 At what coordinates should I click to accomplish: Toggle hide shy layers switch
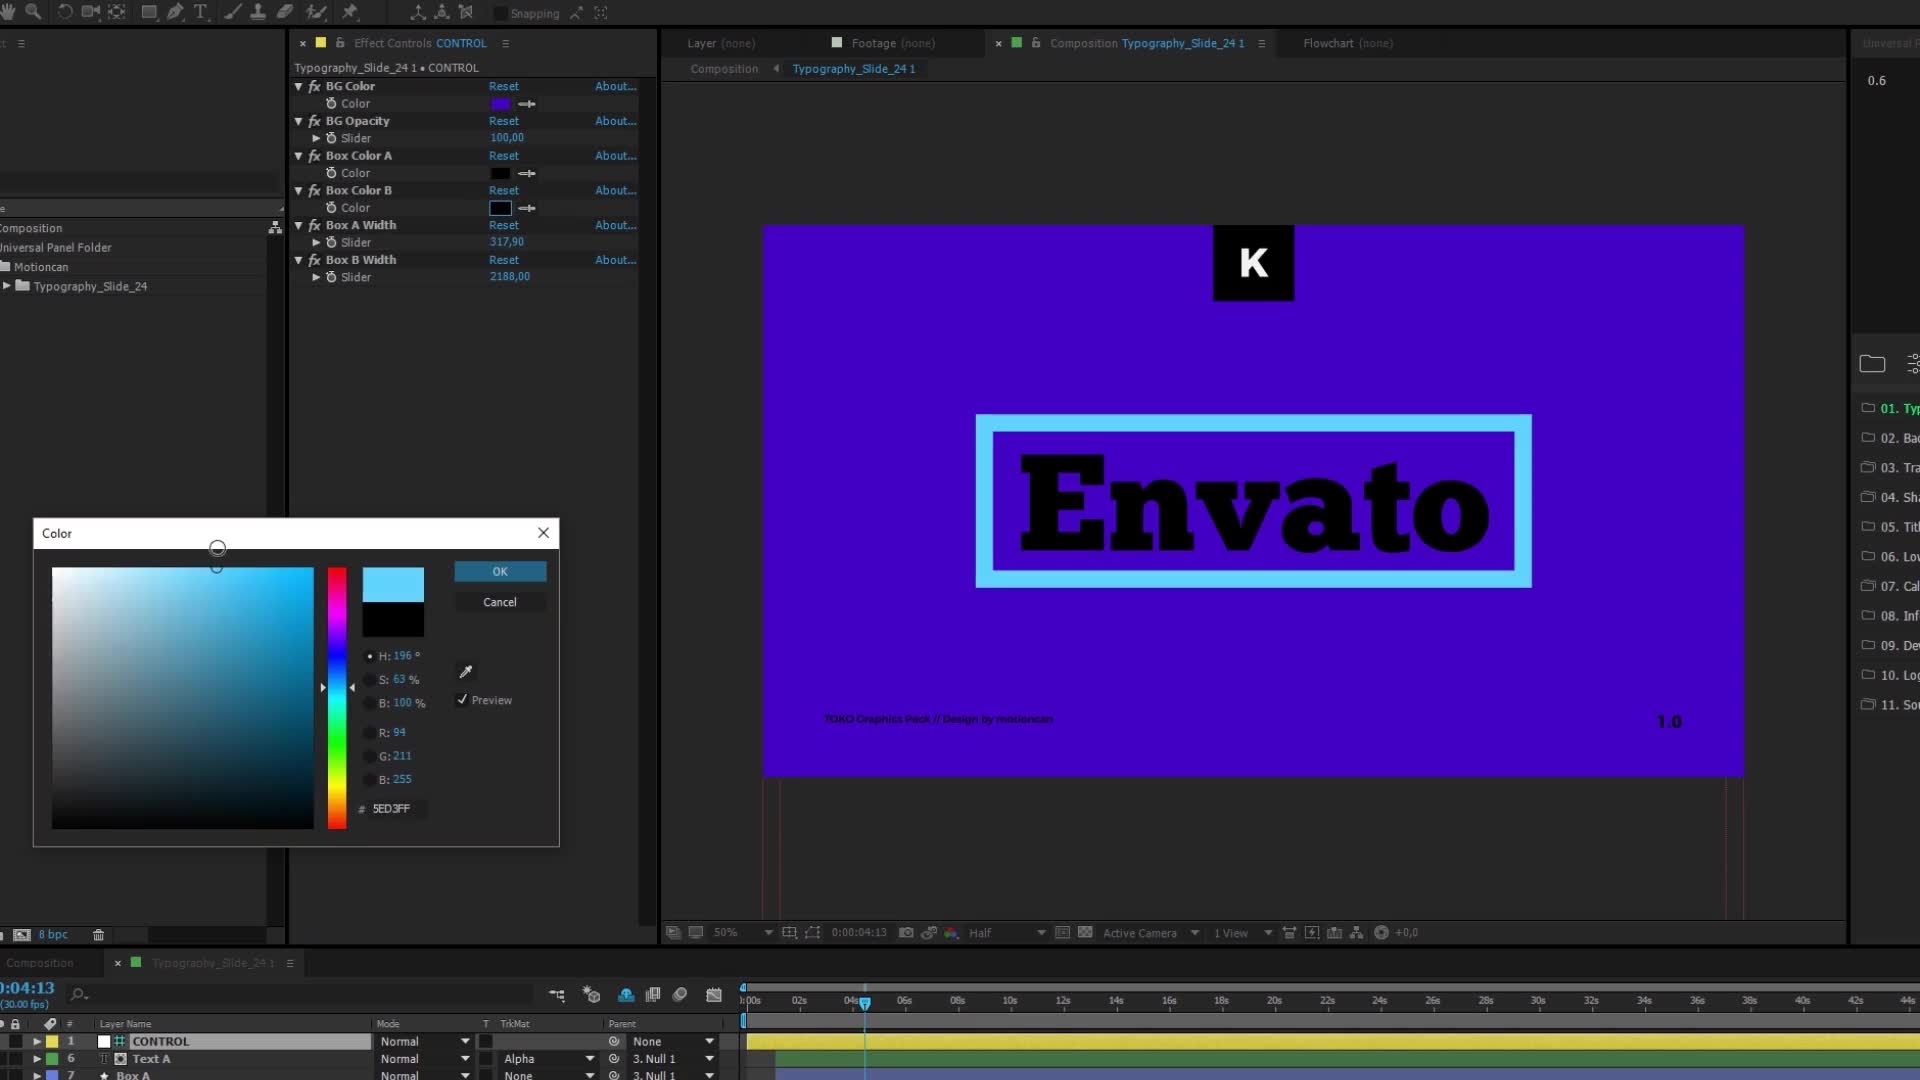[626, 994]
